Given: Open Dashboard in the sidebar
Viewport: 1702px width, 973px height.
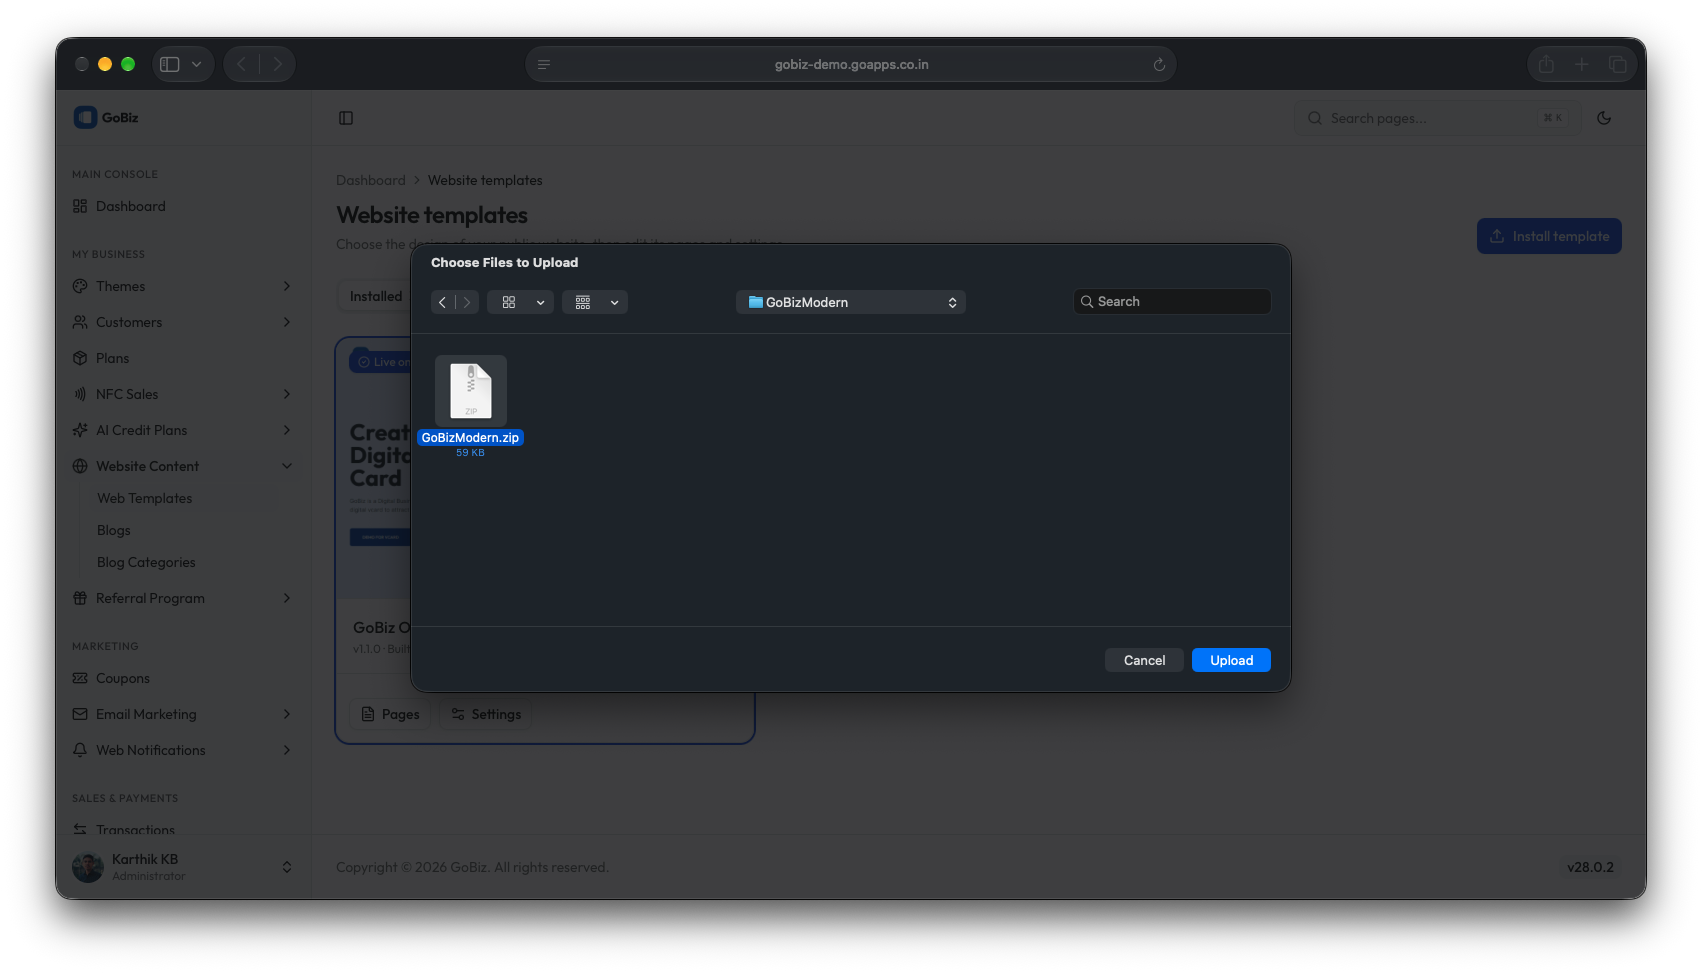Looking at the screenshot, I should (130, 206).
